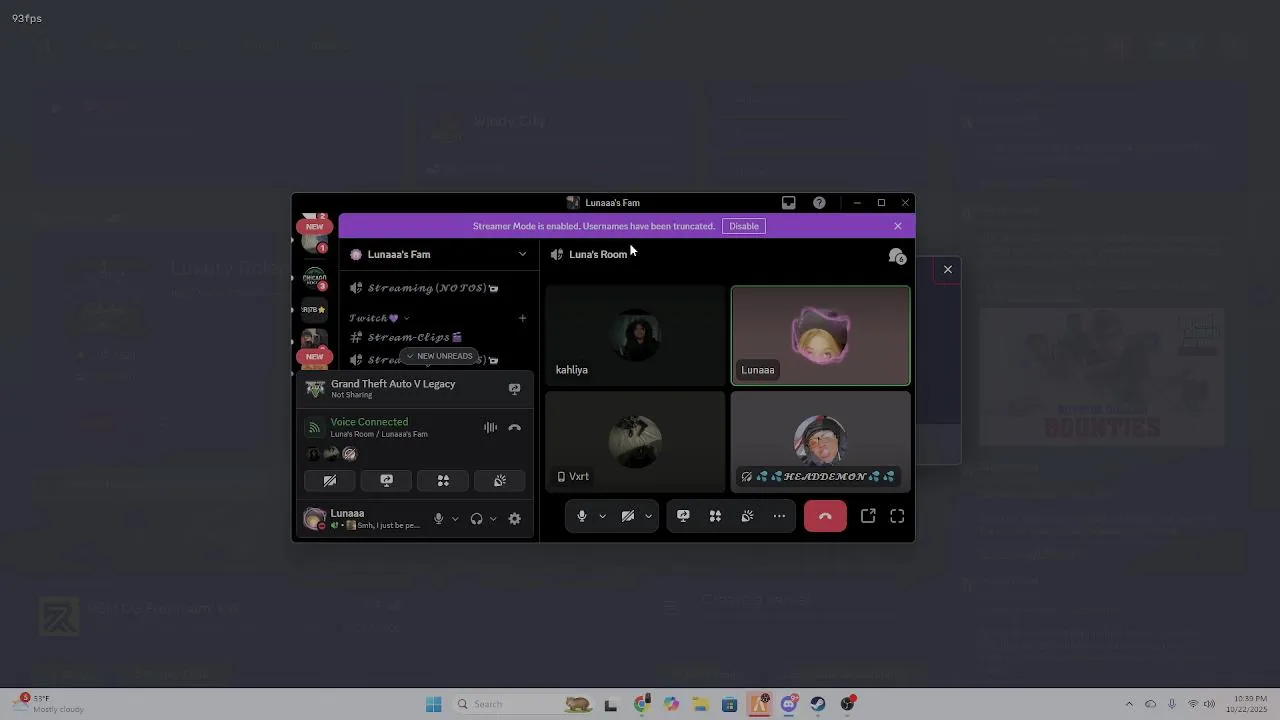Hang up with red disconnect button

pos(825,516)
